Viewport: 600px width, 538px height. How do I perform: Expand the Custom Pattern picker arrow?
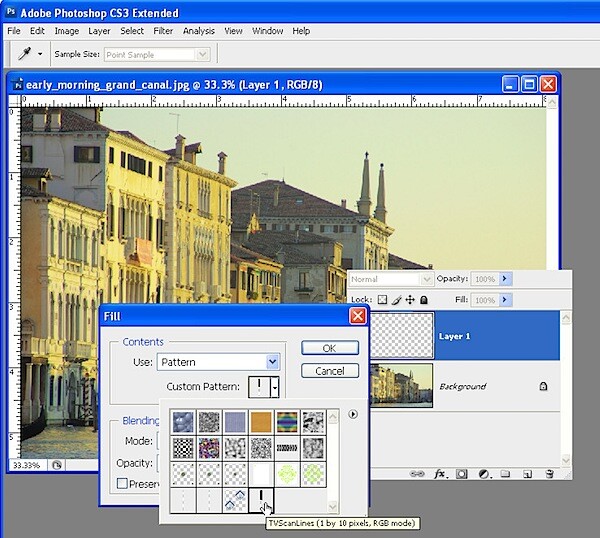pos(275,387)
